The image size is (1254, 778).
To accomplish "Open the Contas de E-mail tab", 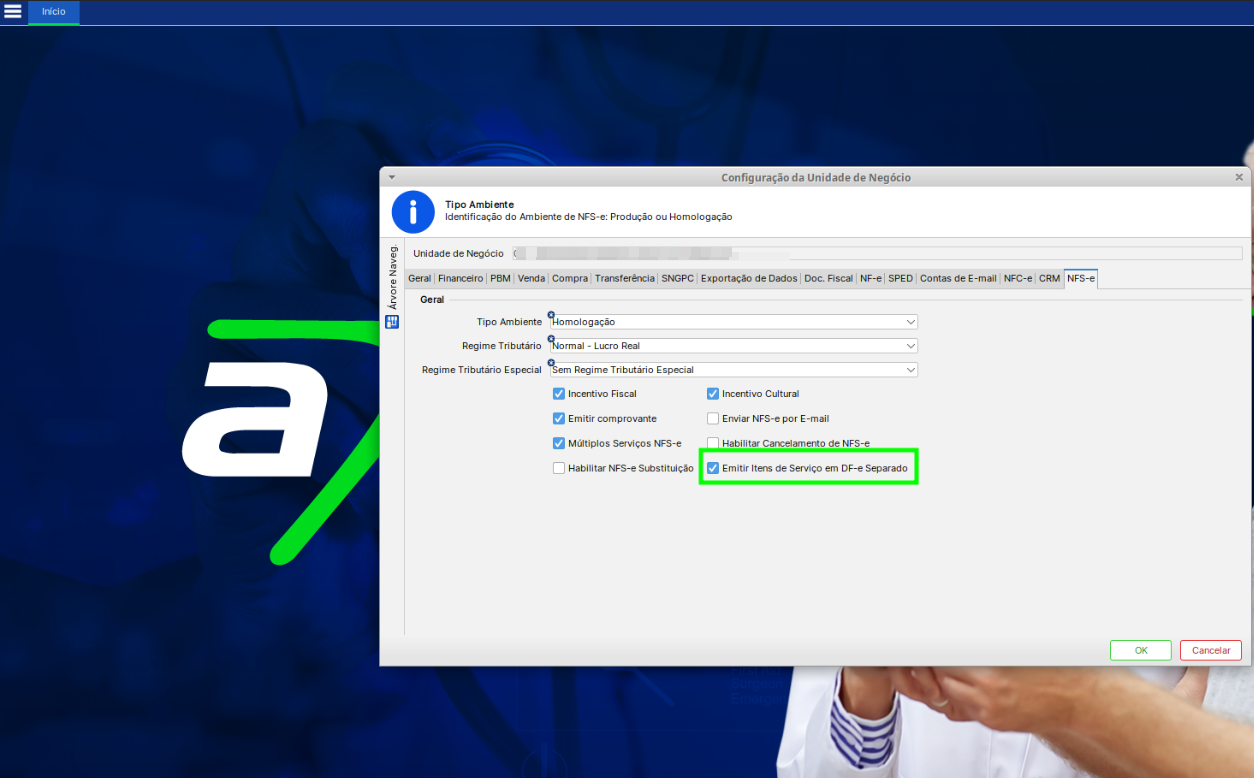I will 957,278.
